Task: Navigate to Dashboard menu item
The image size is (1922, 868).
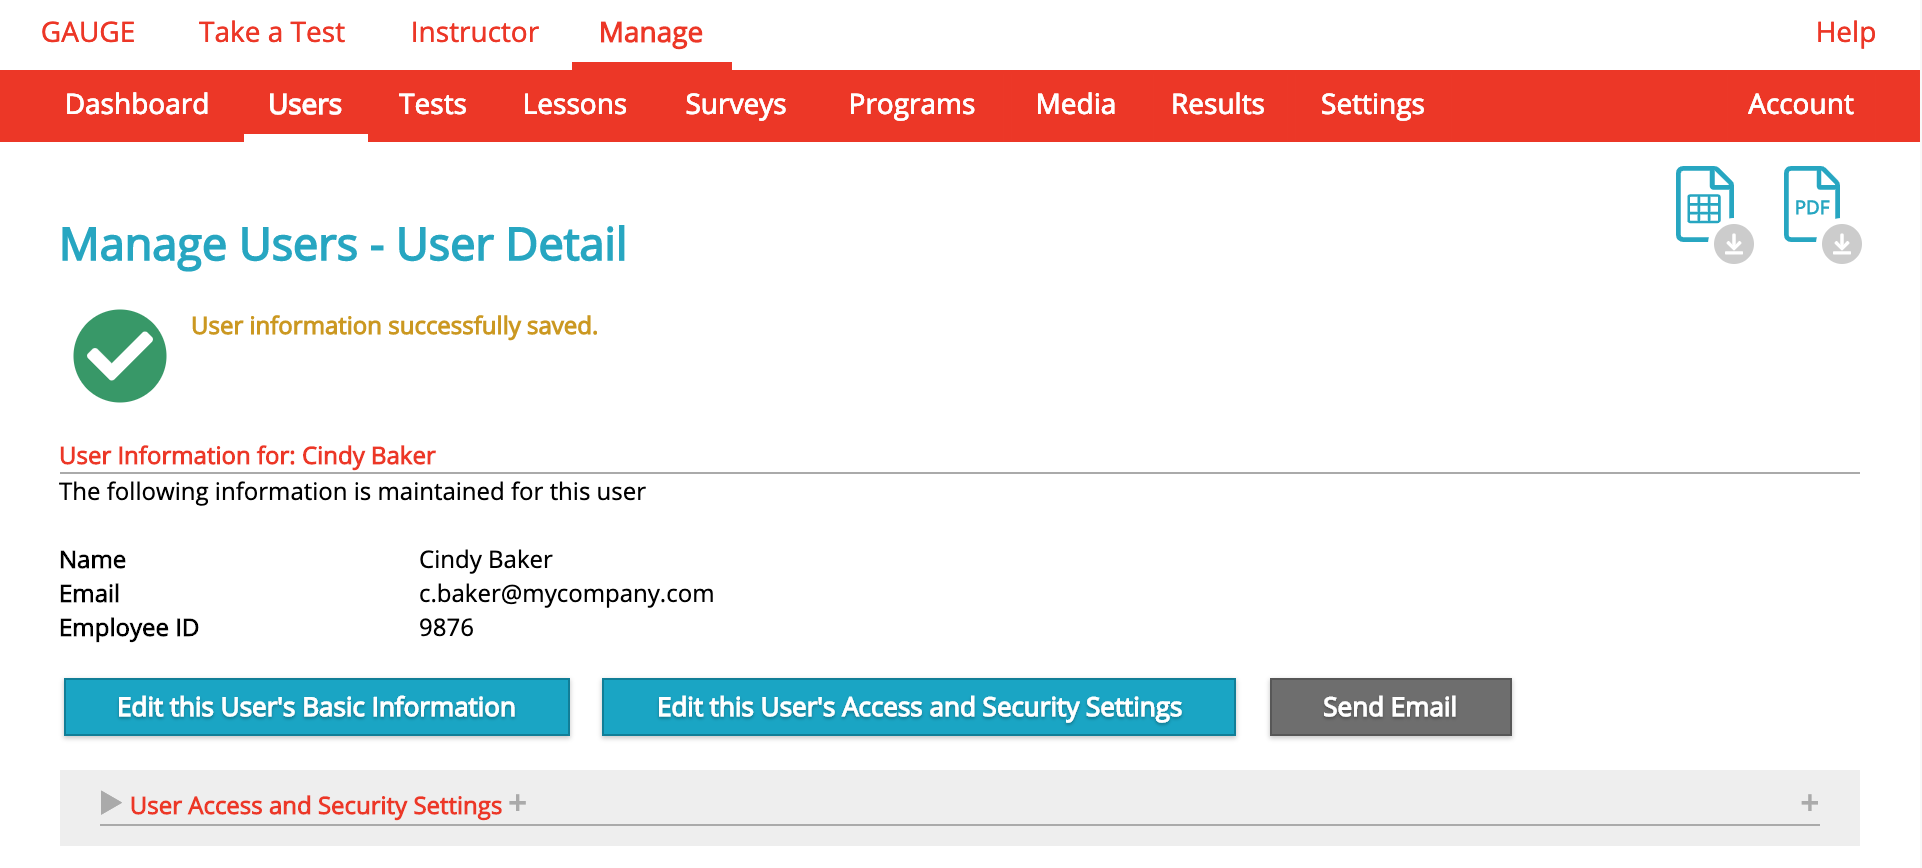Action: 137,105
